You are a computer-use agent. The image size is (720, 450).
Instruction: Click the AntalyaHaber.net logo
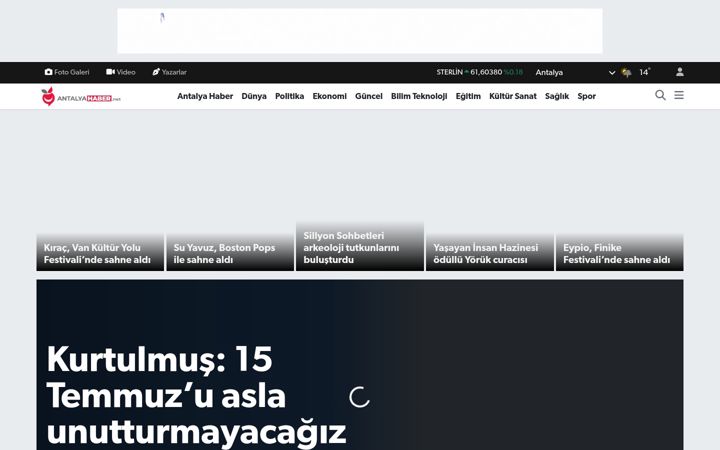coord(81,96)
